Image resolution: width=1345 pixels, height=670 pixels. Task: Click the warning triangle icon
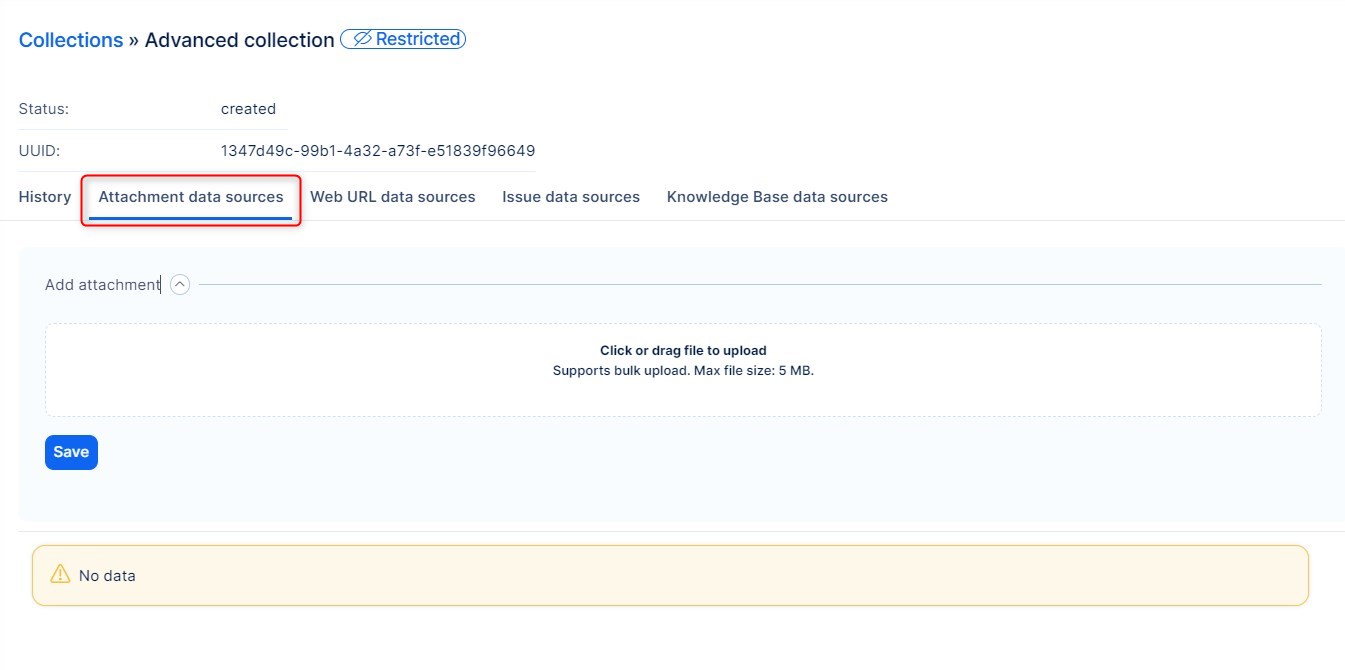pos(60,575)
